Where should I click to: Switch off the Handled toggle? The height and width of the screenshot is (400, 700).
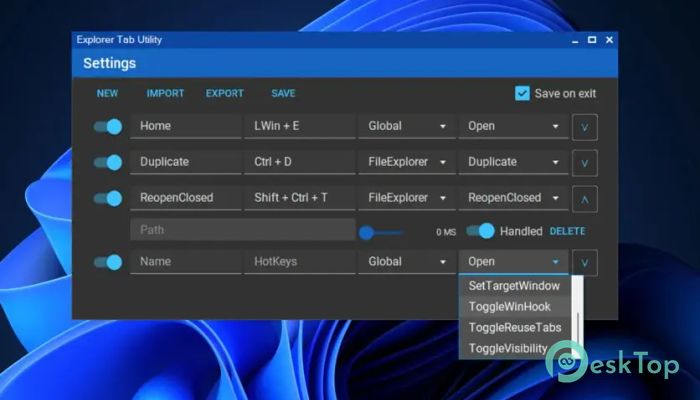tap(480, 231)
